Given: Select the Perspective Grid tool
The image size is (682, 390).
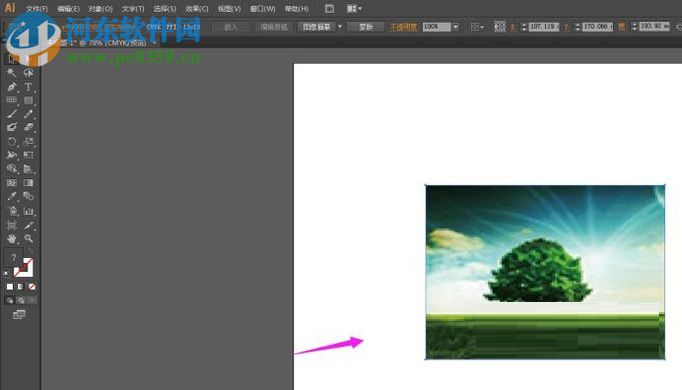Looking at the screenshot, I should (28, 169).
